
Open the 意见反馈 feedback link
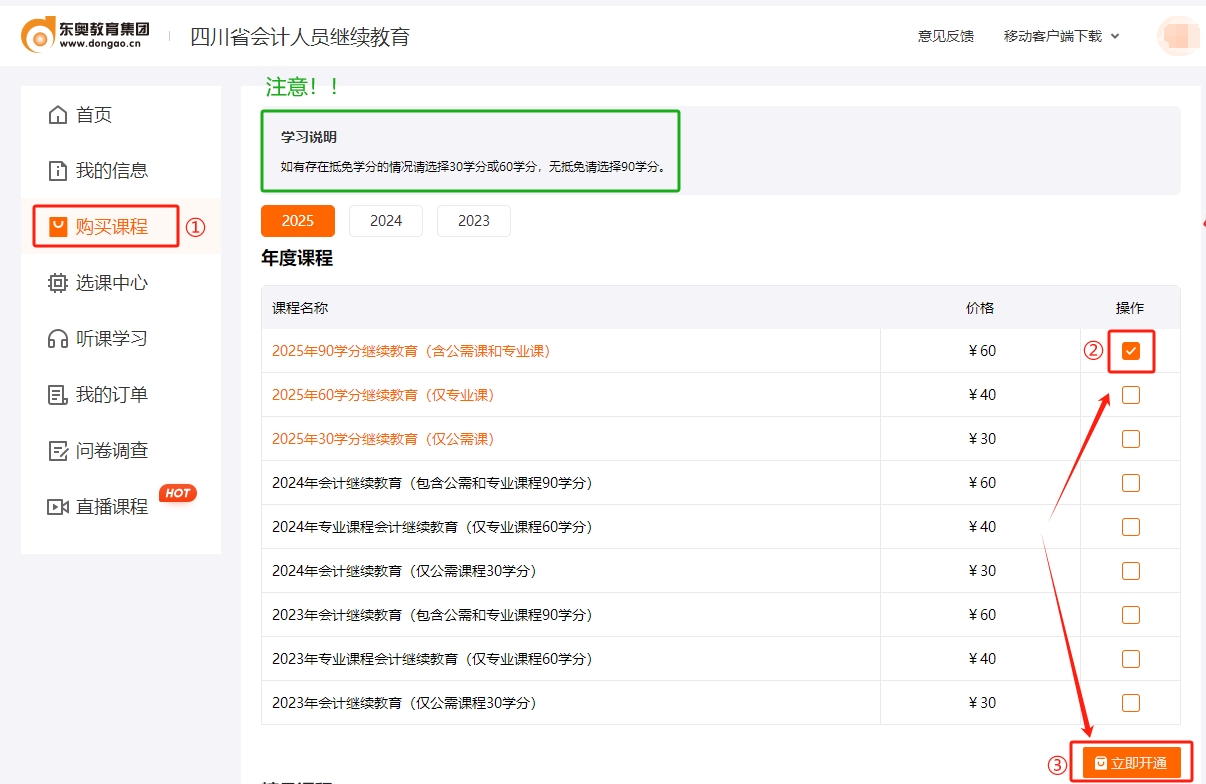[x=944, y=35]
